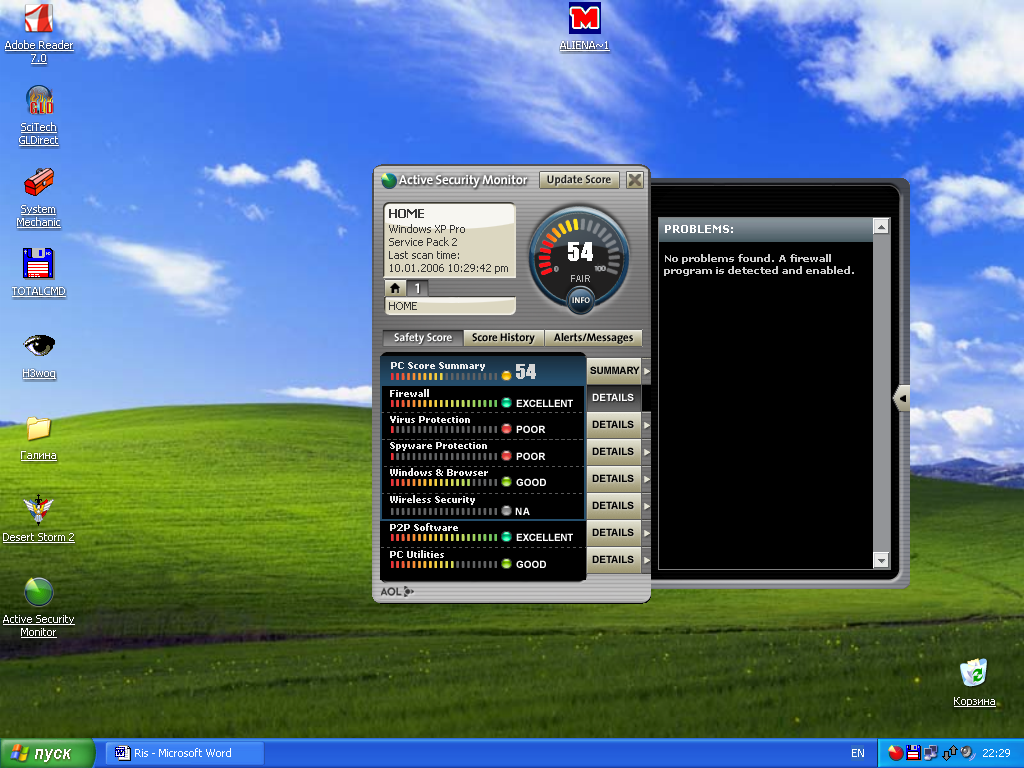The image size is (1024, 768).
Task: Open the H3woq eye icon
Action: (x=39, y=355)
